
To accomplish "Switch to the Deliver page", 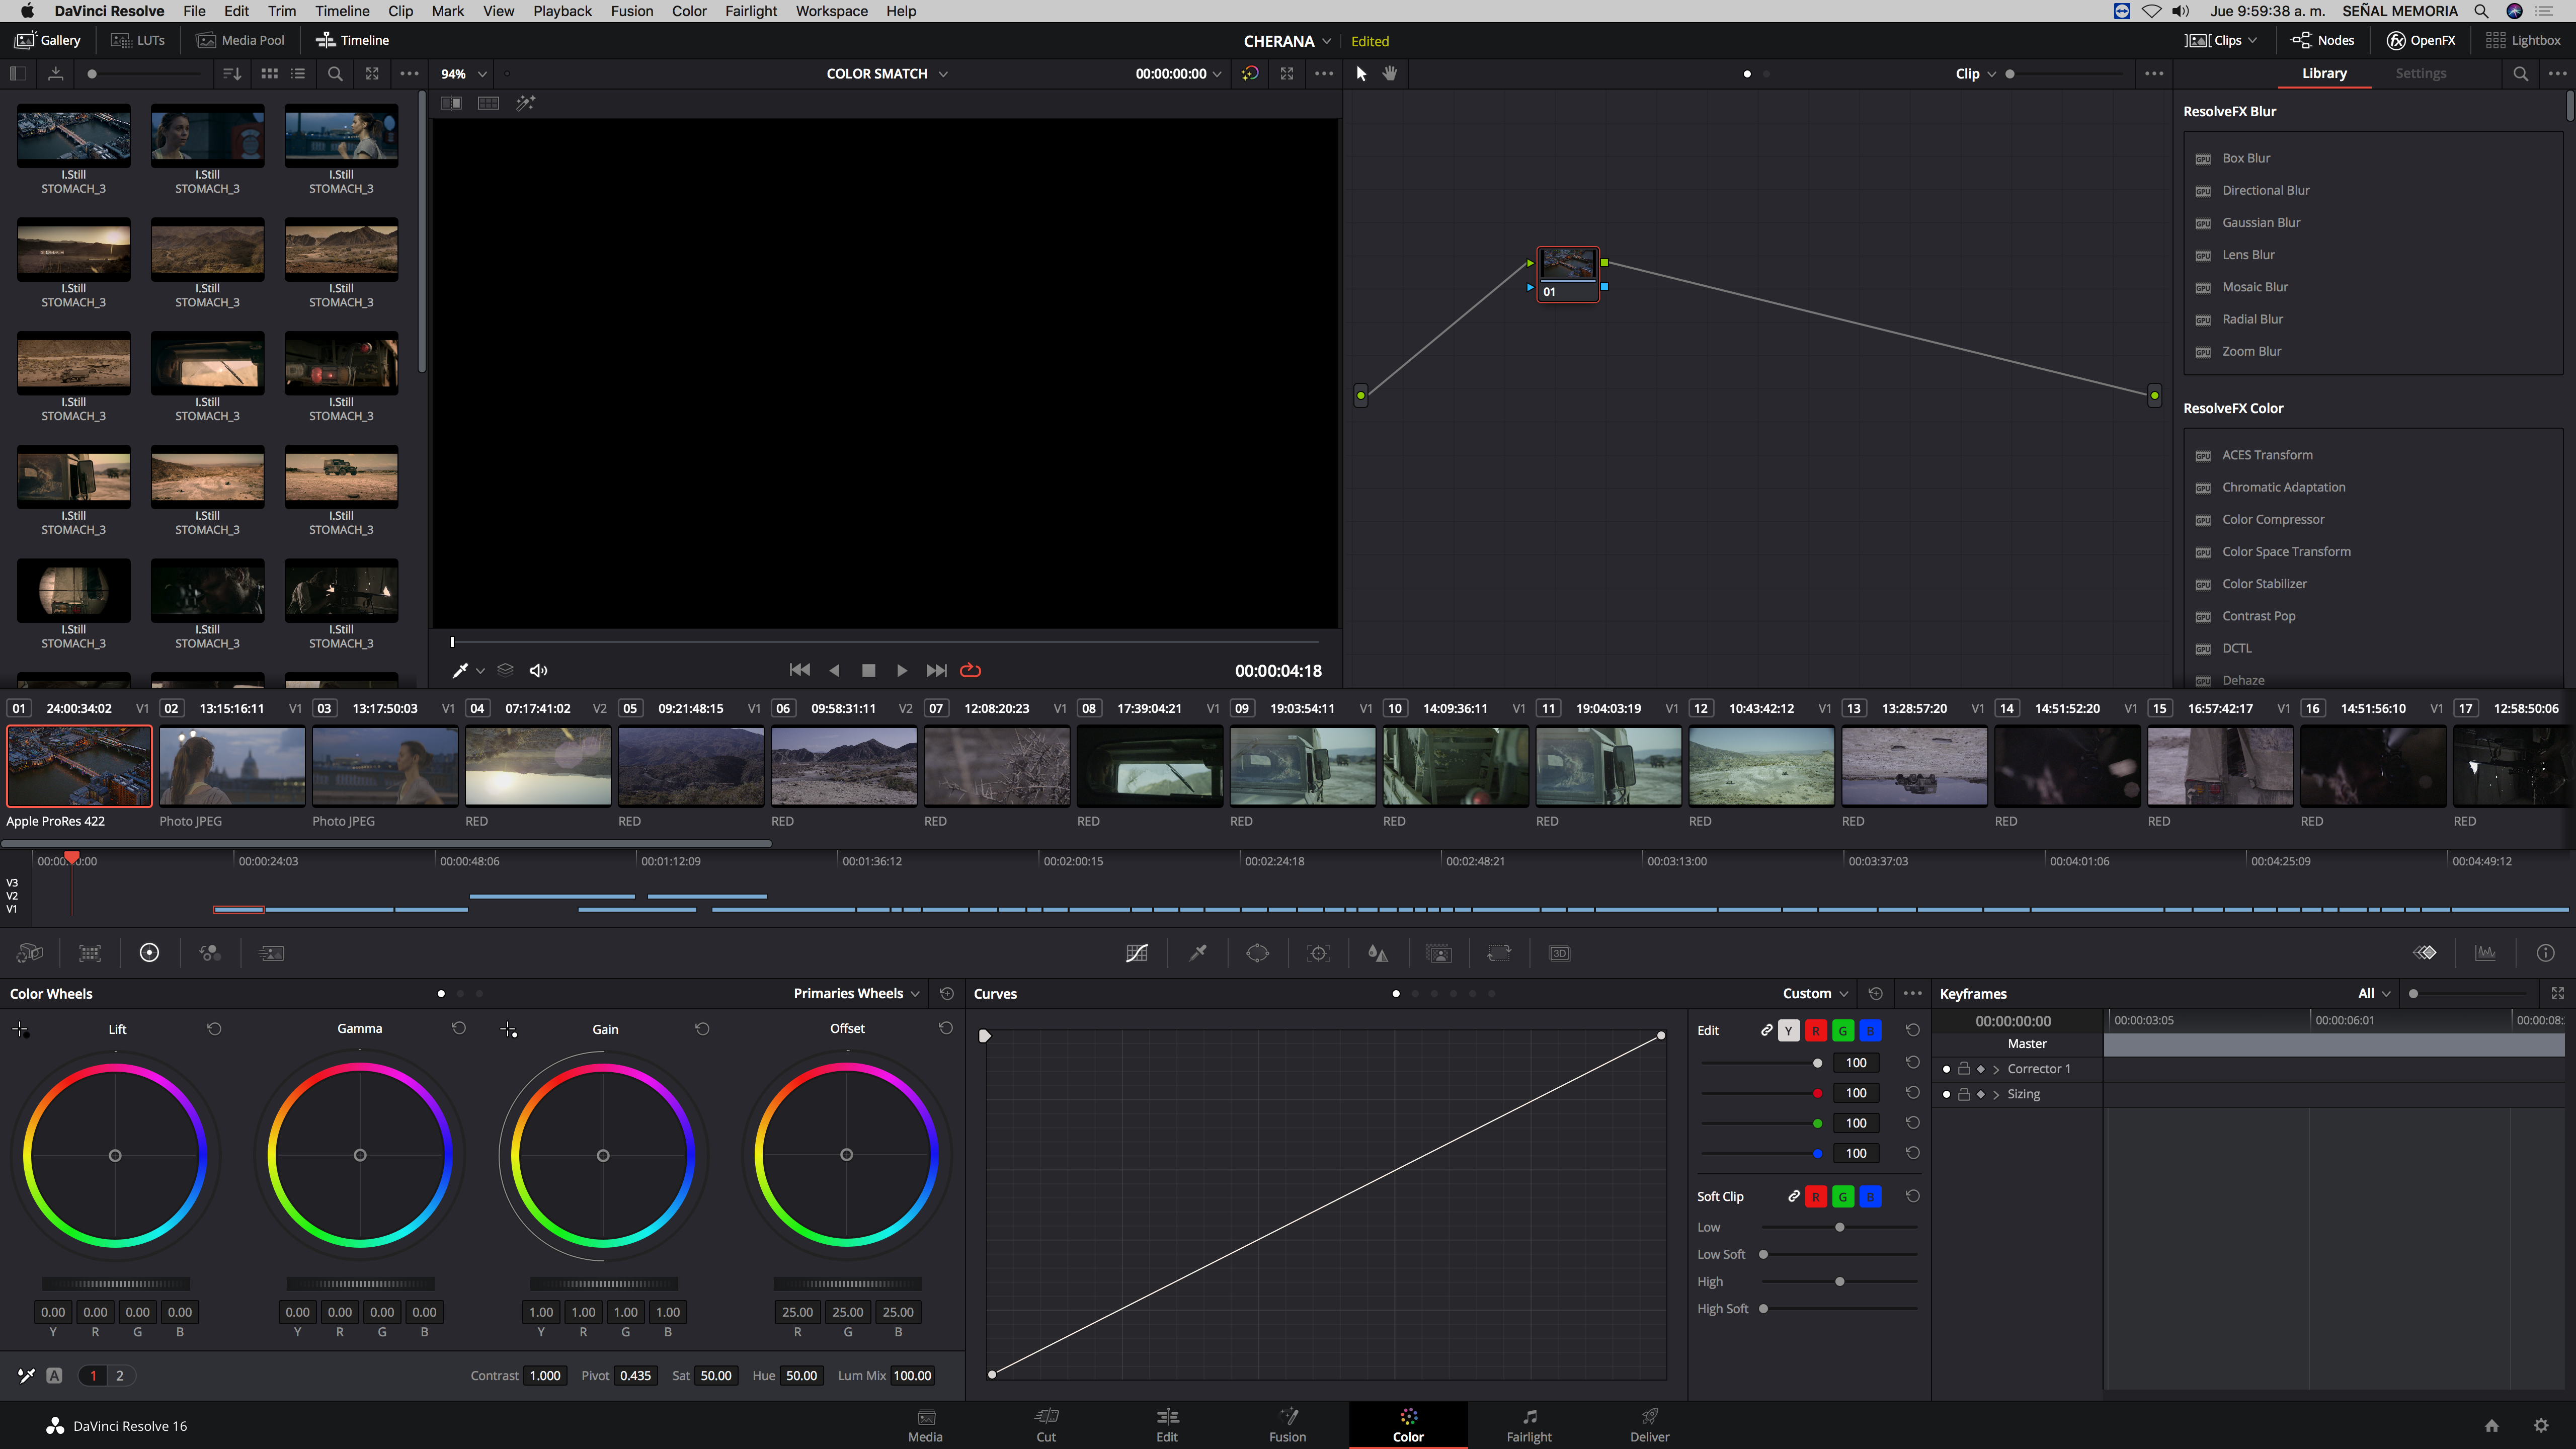I will (1649, 1425).
